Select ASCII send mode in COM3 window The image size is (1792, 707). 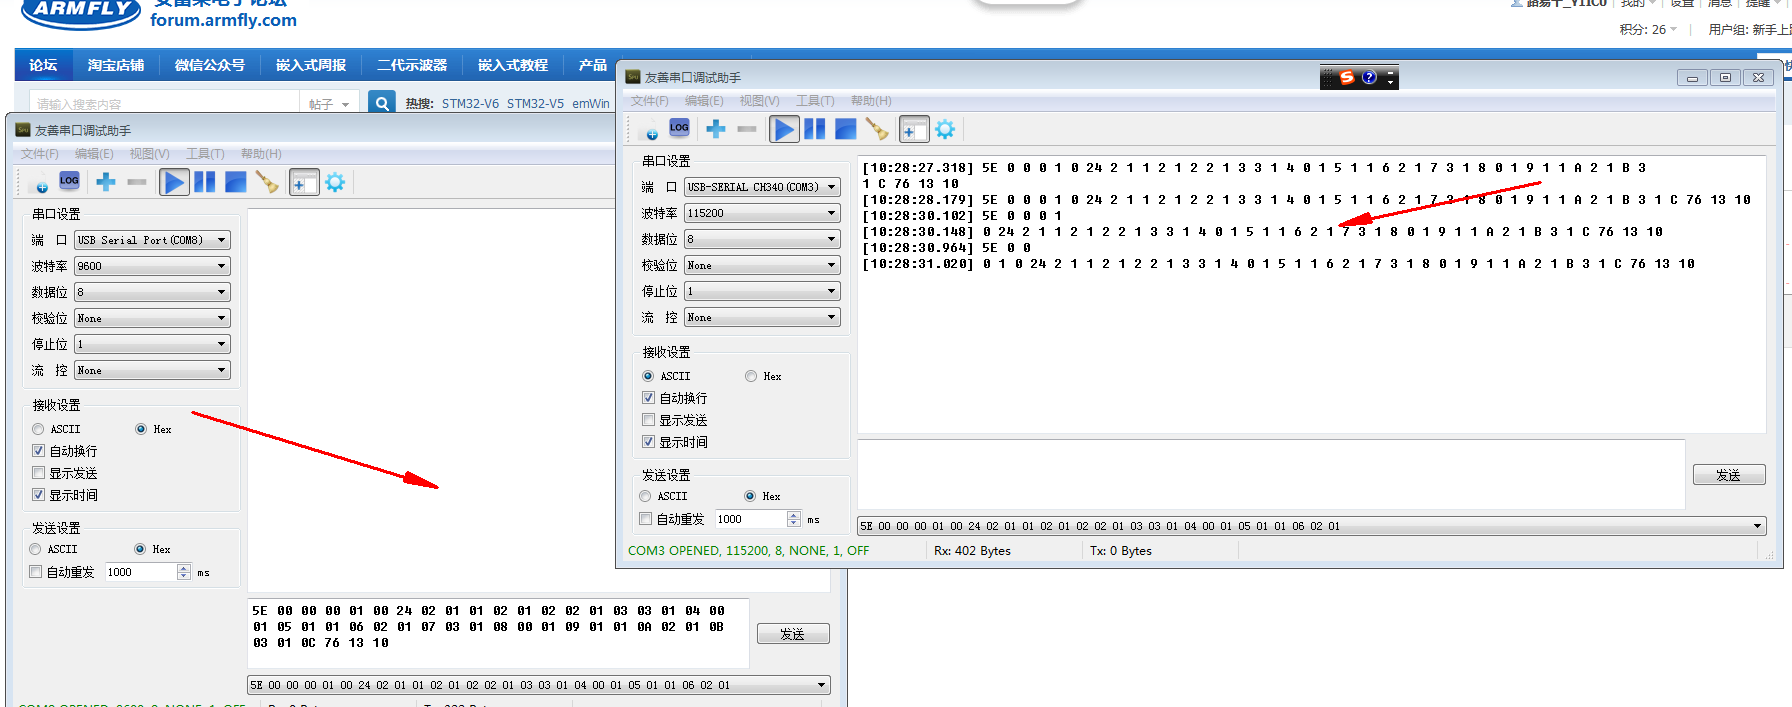[645, 496]
